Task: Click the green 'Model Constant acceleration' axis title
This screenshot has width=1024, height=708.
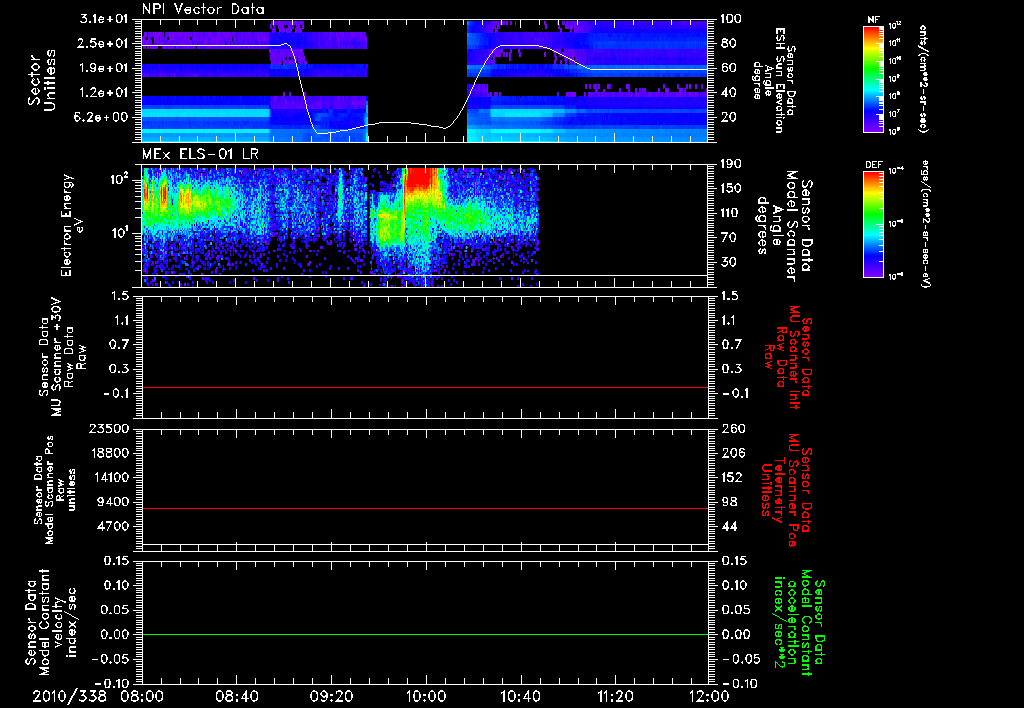Action: (799, 620)
